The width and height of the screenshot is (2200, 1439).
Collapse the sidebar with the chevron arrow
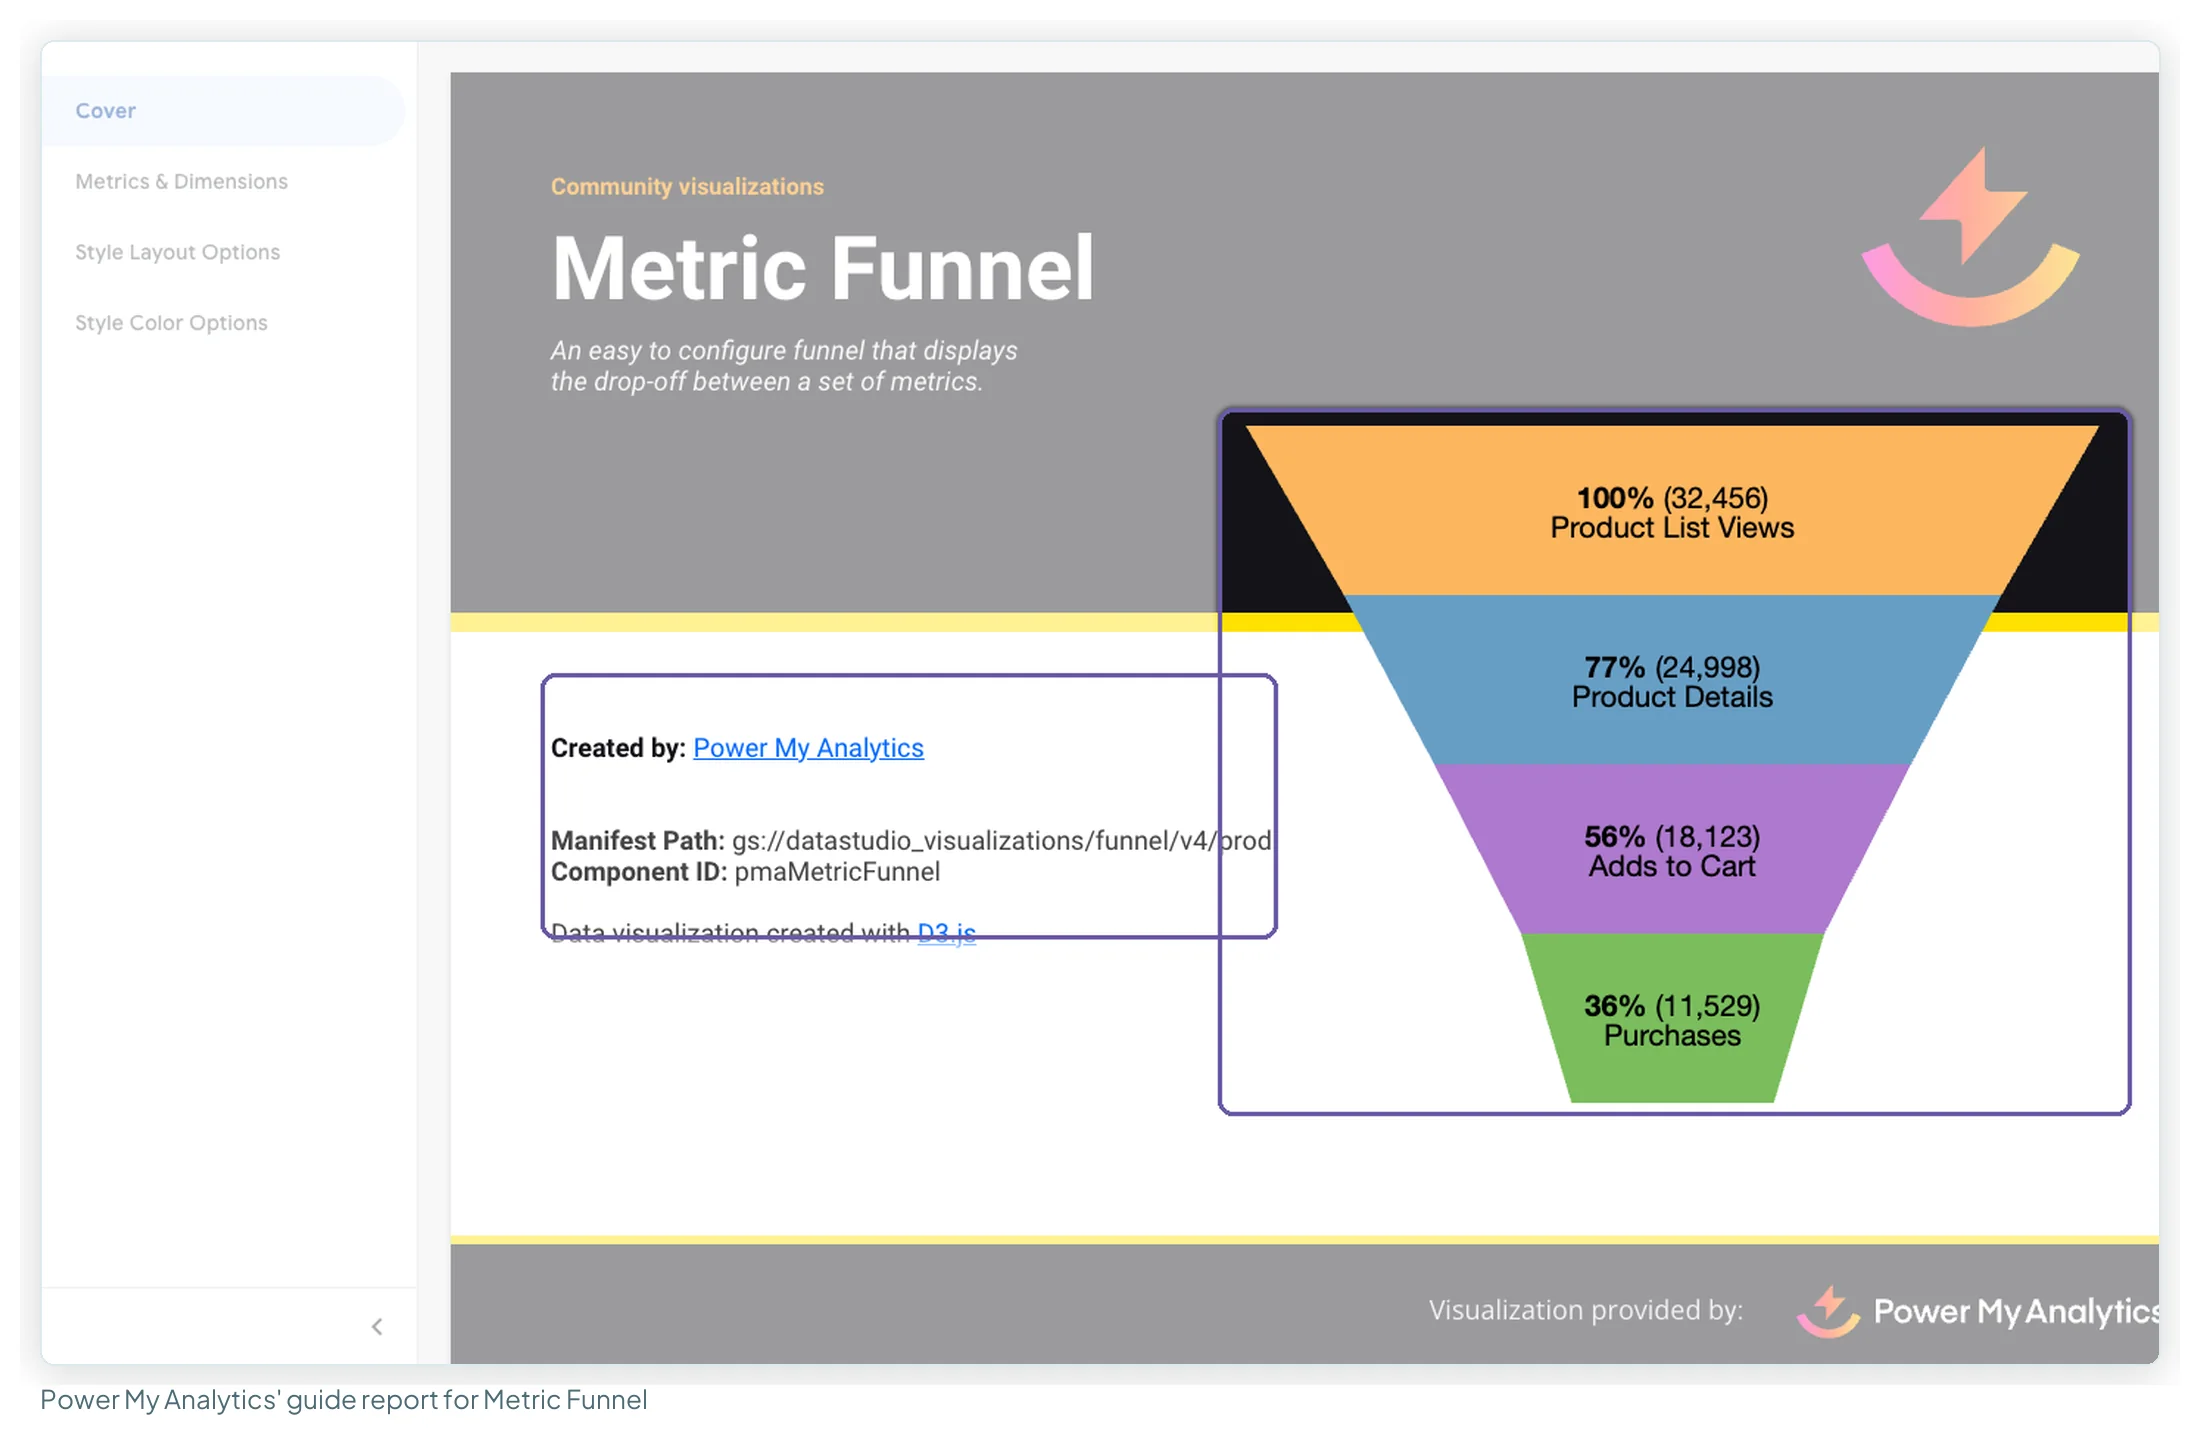click(377, 1327)
